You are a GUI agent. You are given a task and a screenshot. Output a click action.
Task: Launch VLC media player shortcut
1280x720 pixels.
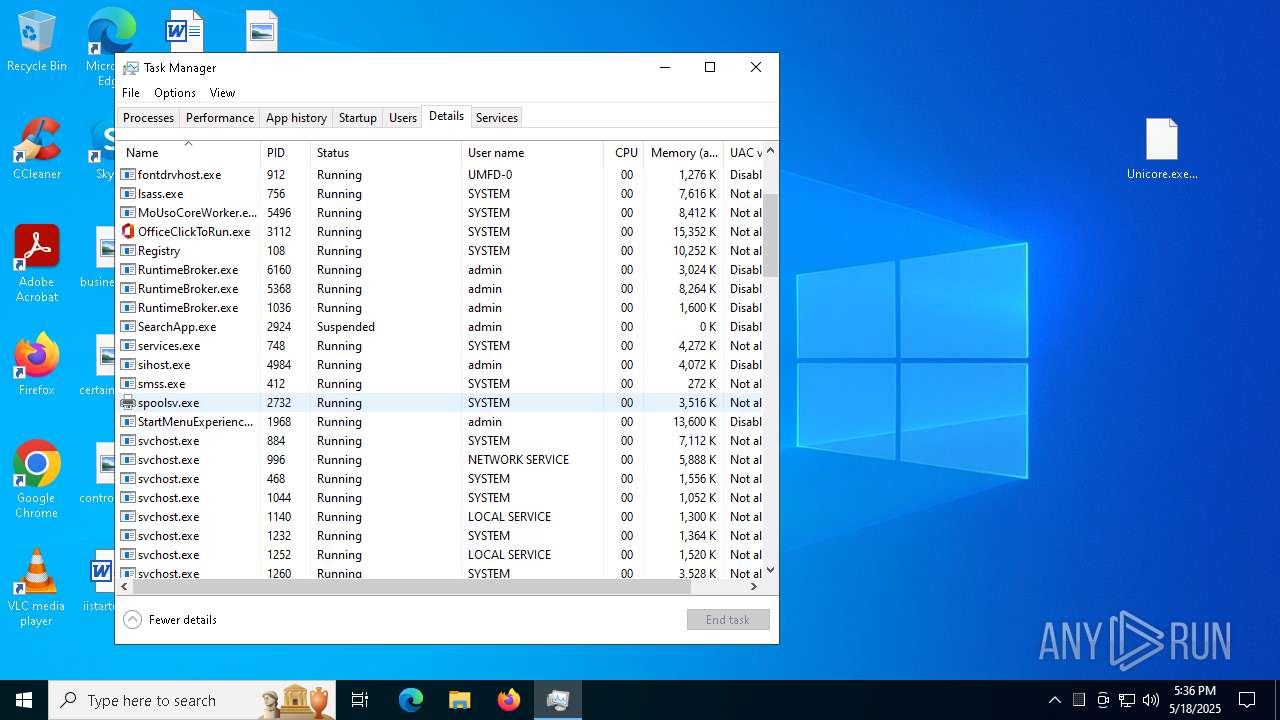pos(37,587)
